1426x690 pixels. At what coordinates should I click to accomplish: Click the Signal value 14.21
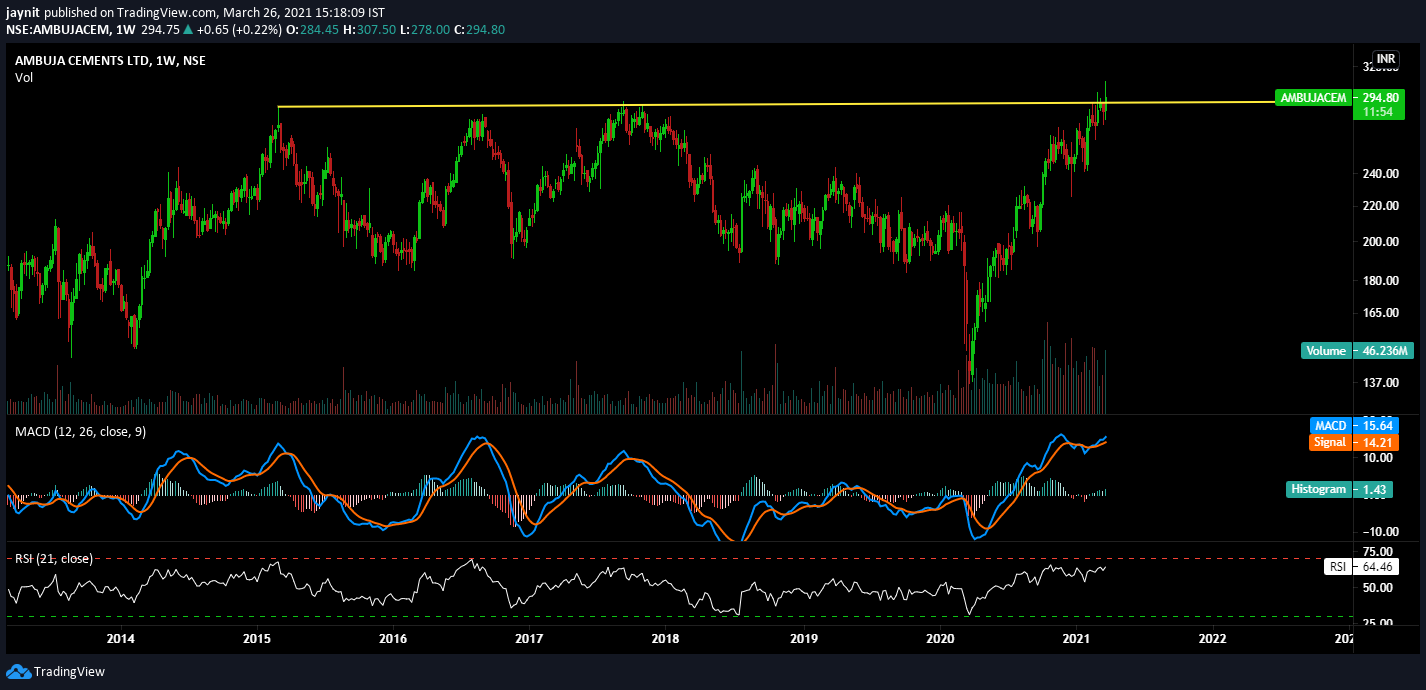tap(1377, 442)
